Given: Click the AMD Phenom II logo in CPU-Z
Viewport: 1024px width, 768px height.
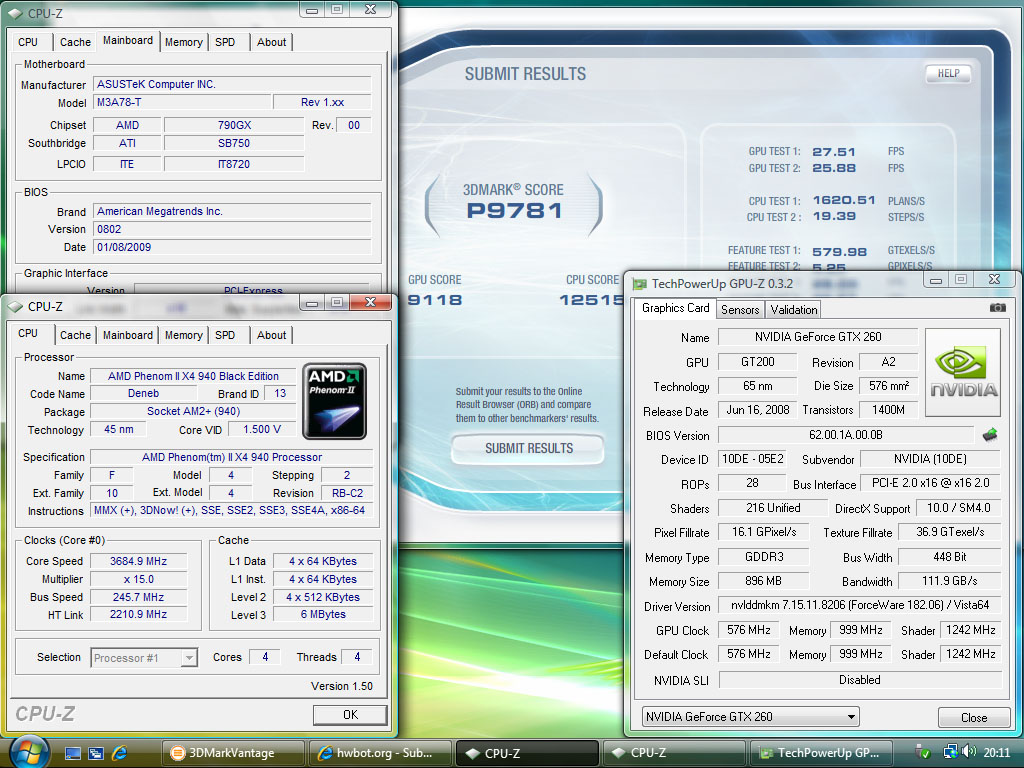Looking at the screenshot, I should point(334,401).
